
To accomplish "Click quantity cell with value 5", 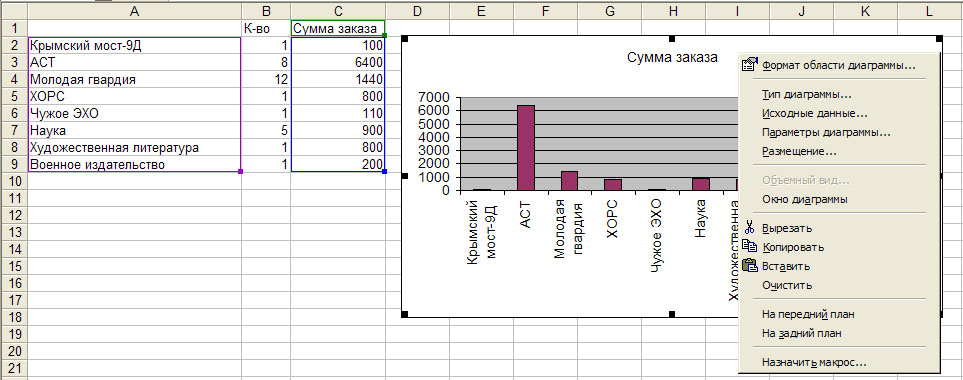I will point(266,130).
